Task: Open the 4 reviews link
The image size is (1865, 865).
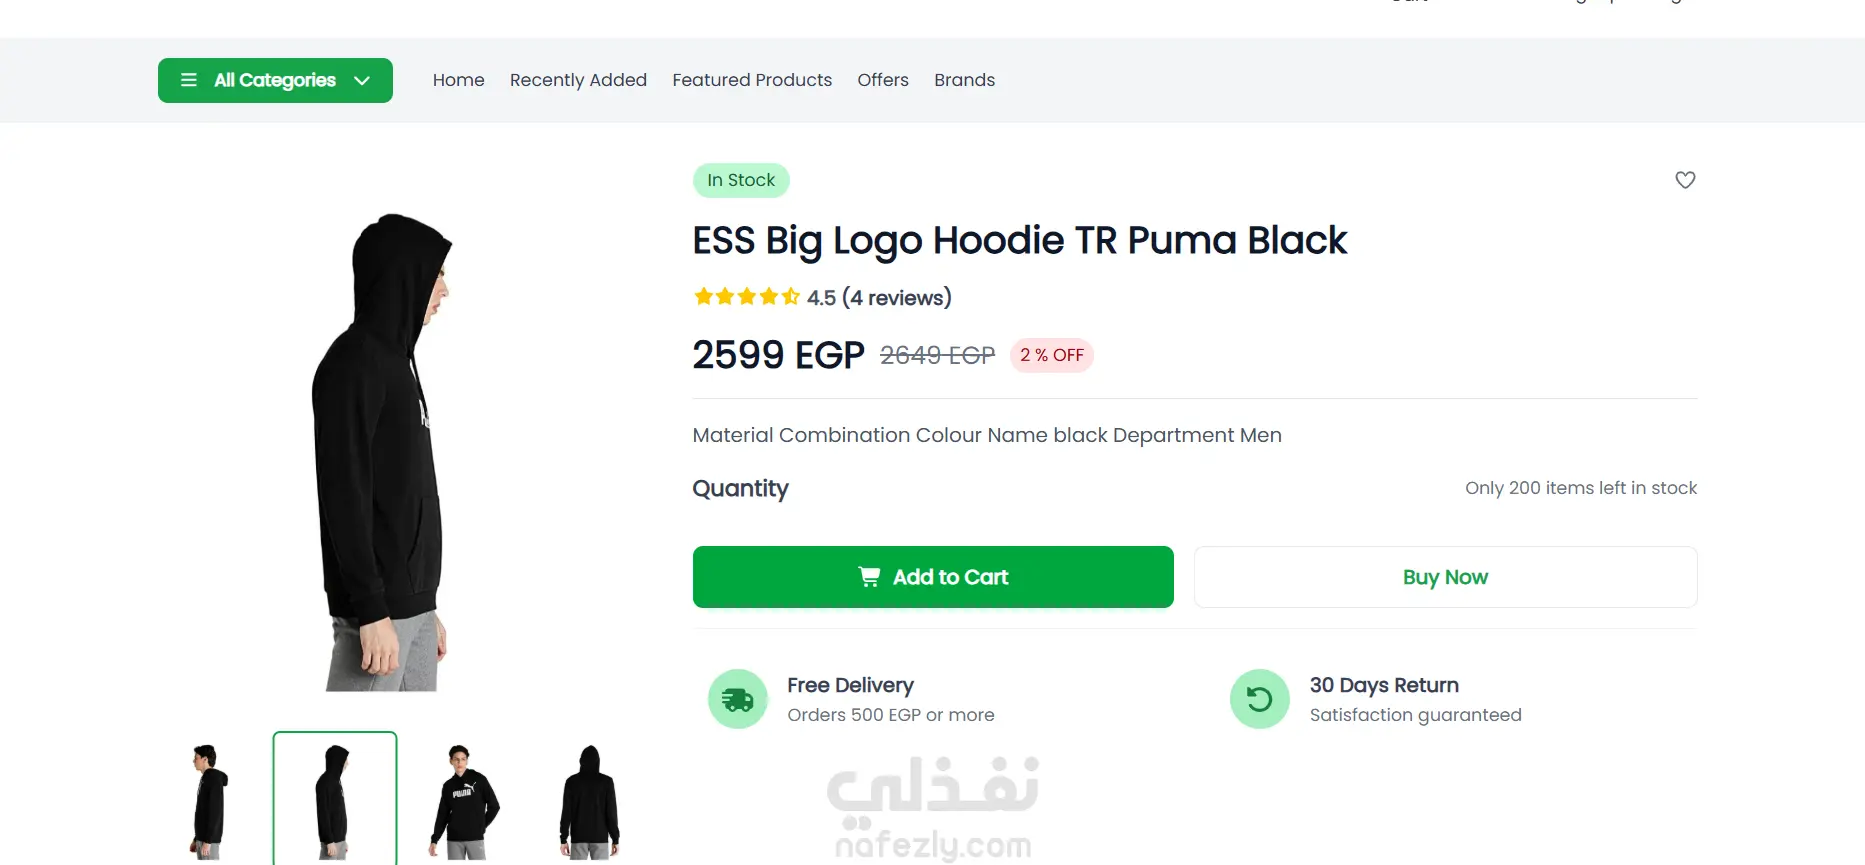Action: pyautogui.click(x=897, y=298)
